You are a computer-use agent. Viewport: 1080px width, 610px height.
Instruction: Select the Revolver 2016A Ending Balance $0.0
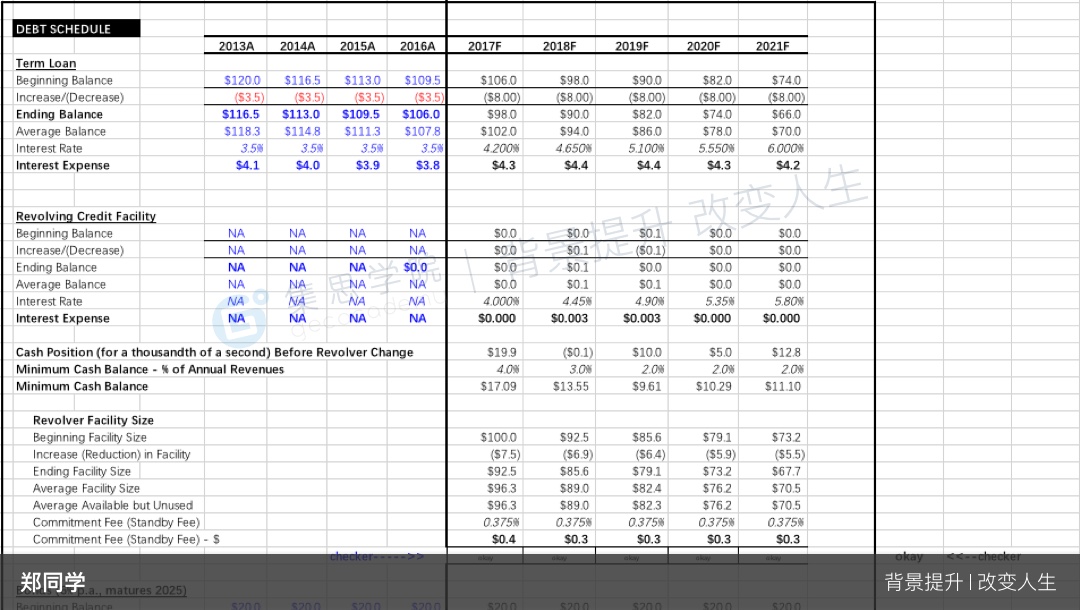(415, 267)
